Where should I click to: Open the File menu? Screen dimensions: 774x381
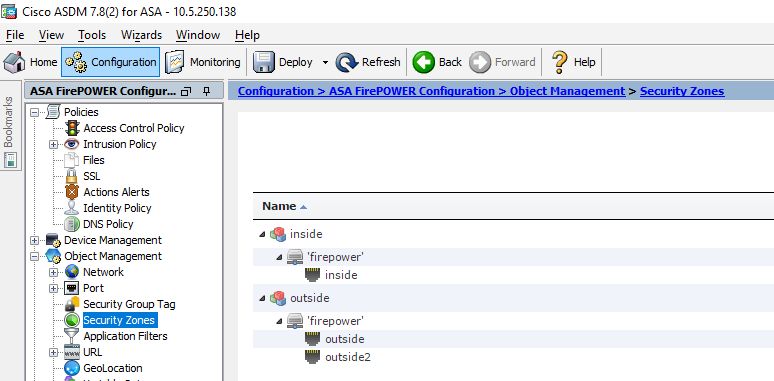pyautogui.click(x=15, y=35)
